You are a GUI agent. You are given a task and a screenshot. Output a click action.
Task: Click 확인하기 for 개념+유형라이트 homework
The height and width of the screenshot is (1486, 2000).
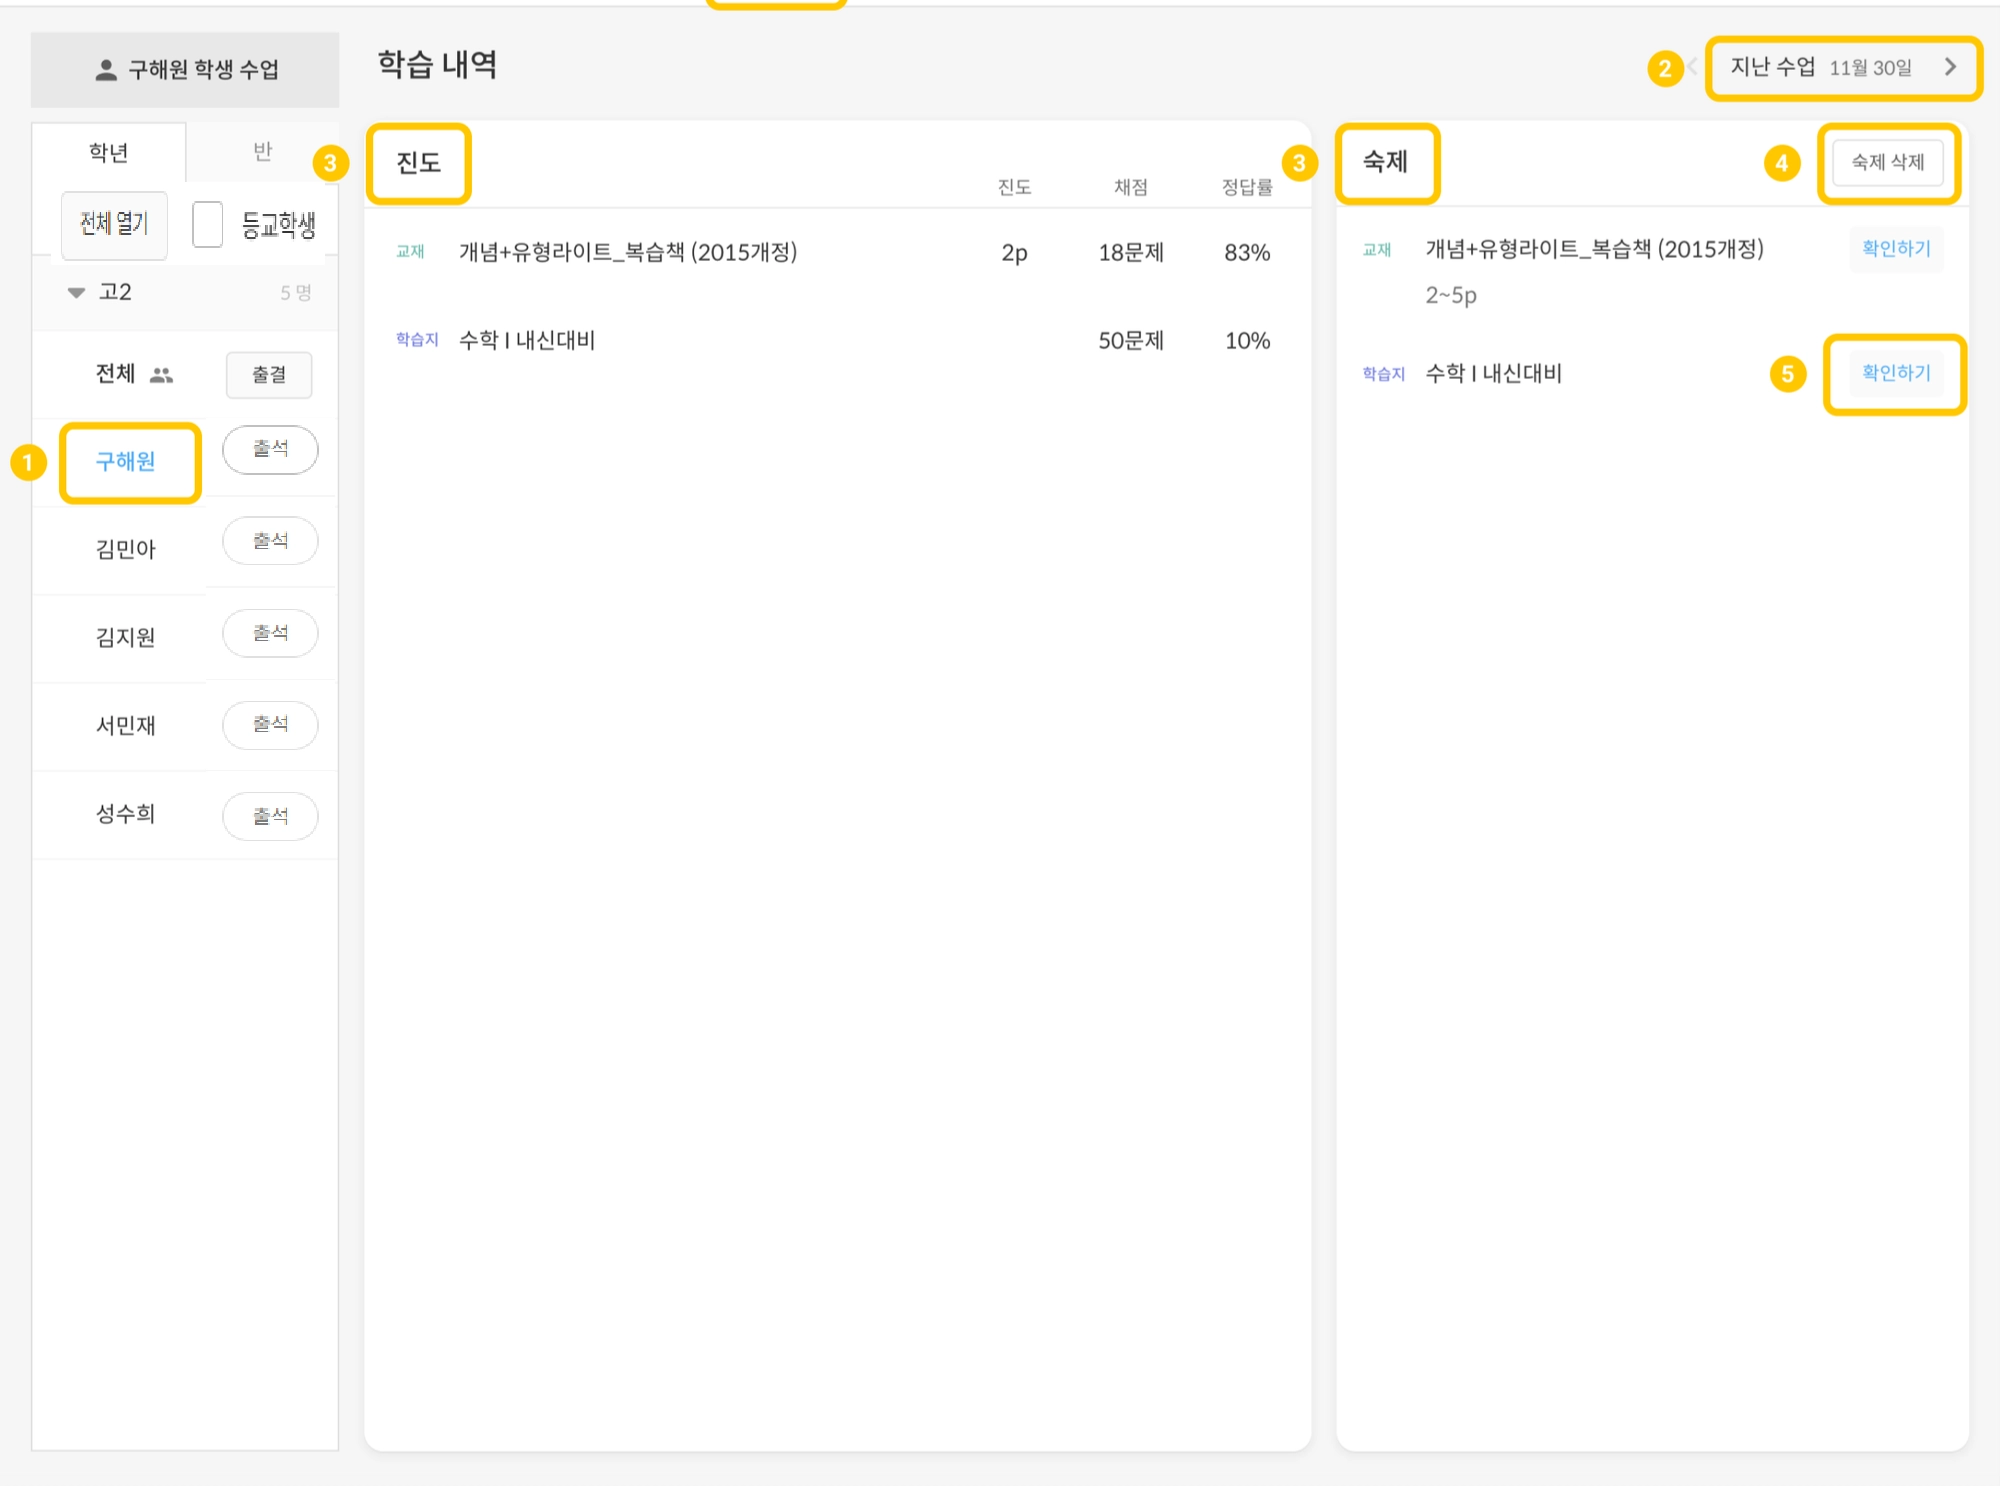tap(1895, 249)
